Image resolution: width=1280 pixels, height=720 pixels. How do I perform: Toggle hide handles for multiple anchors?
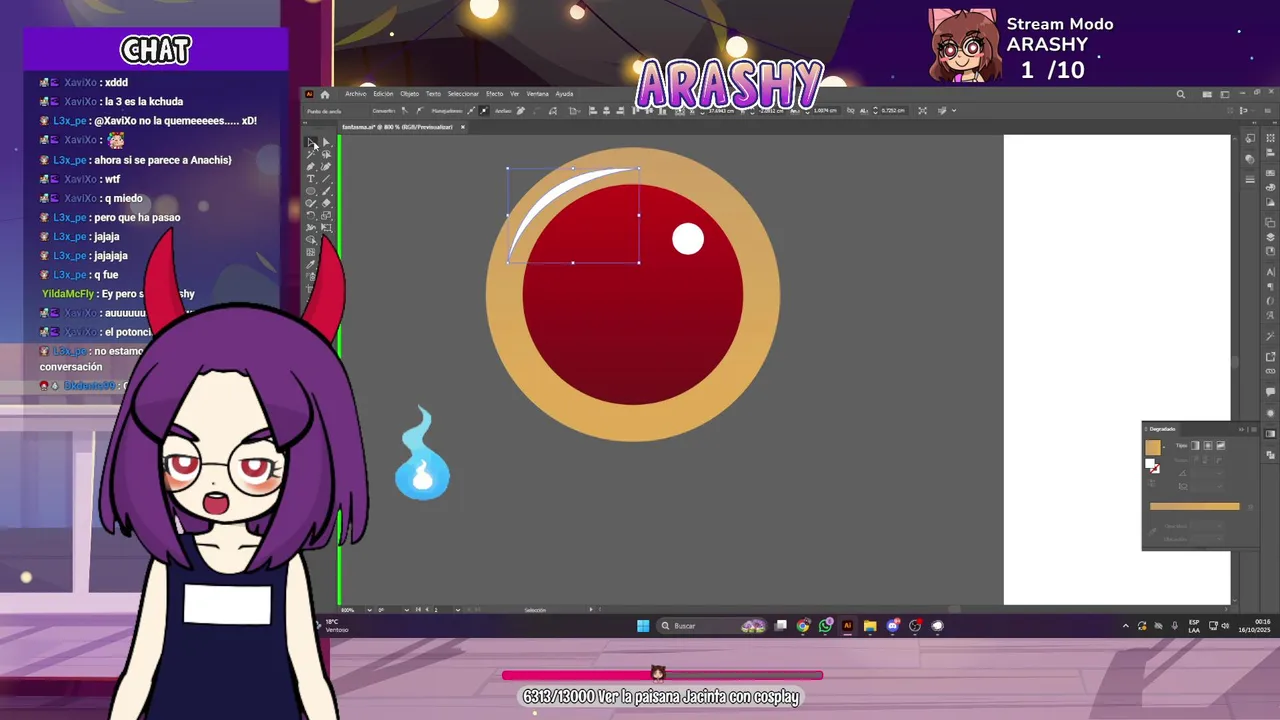pyautogui.click(x=484, y=111)
